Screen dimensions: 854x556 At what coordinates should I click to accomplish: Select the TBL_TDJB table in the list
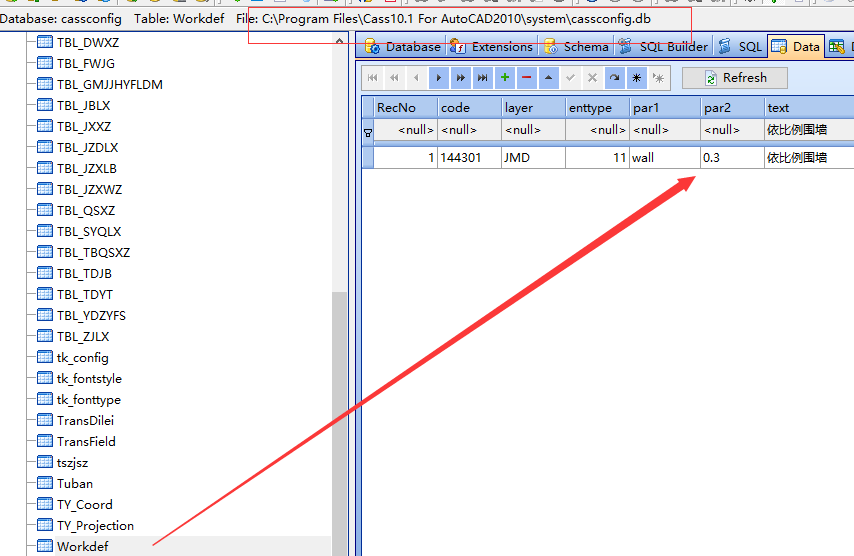[84, 273]
